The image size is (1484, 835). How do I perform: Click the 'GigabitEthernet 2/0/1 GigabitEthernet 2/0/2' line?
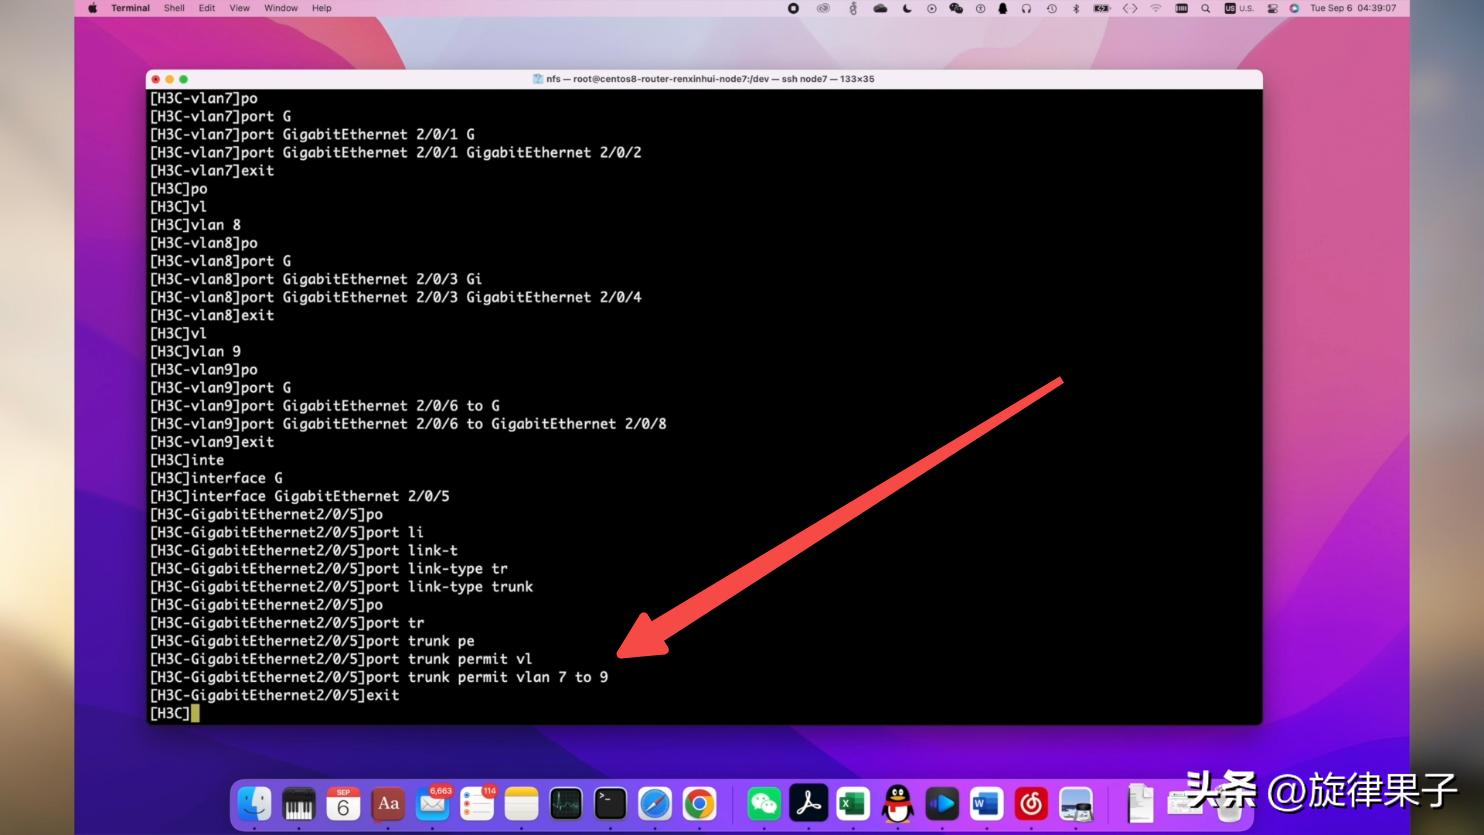[395, 153]
